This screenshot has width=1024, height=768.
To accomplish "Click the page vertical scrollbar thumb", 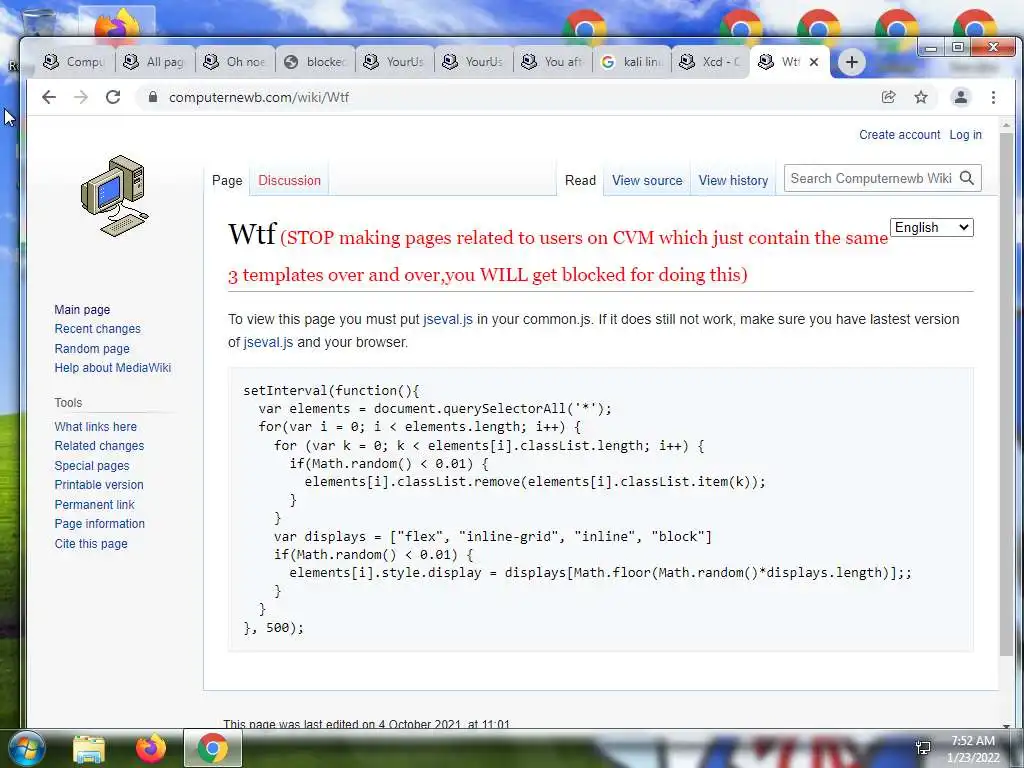I will (x=1006, y=396).
